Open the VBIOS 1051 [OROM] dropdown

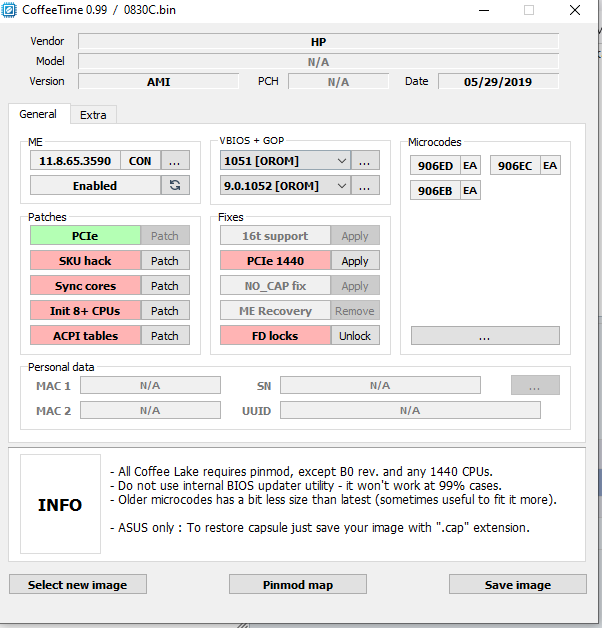click(x=285, y=161)
